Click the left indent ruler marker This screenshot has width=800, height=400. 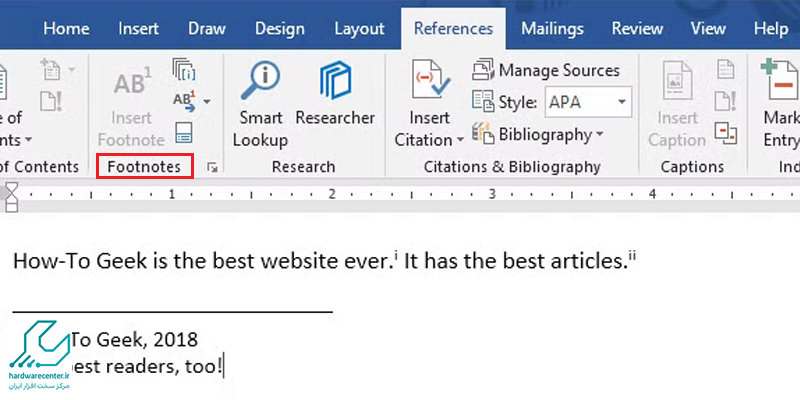[x=11, y=206]
